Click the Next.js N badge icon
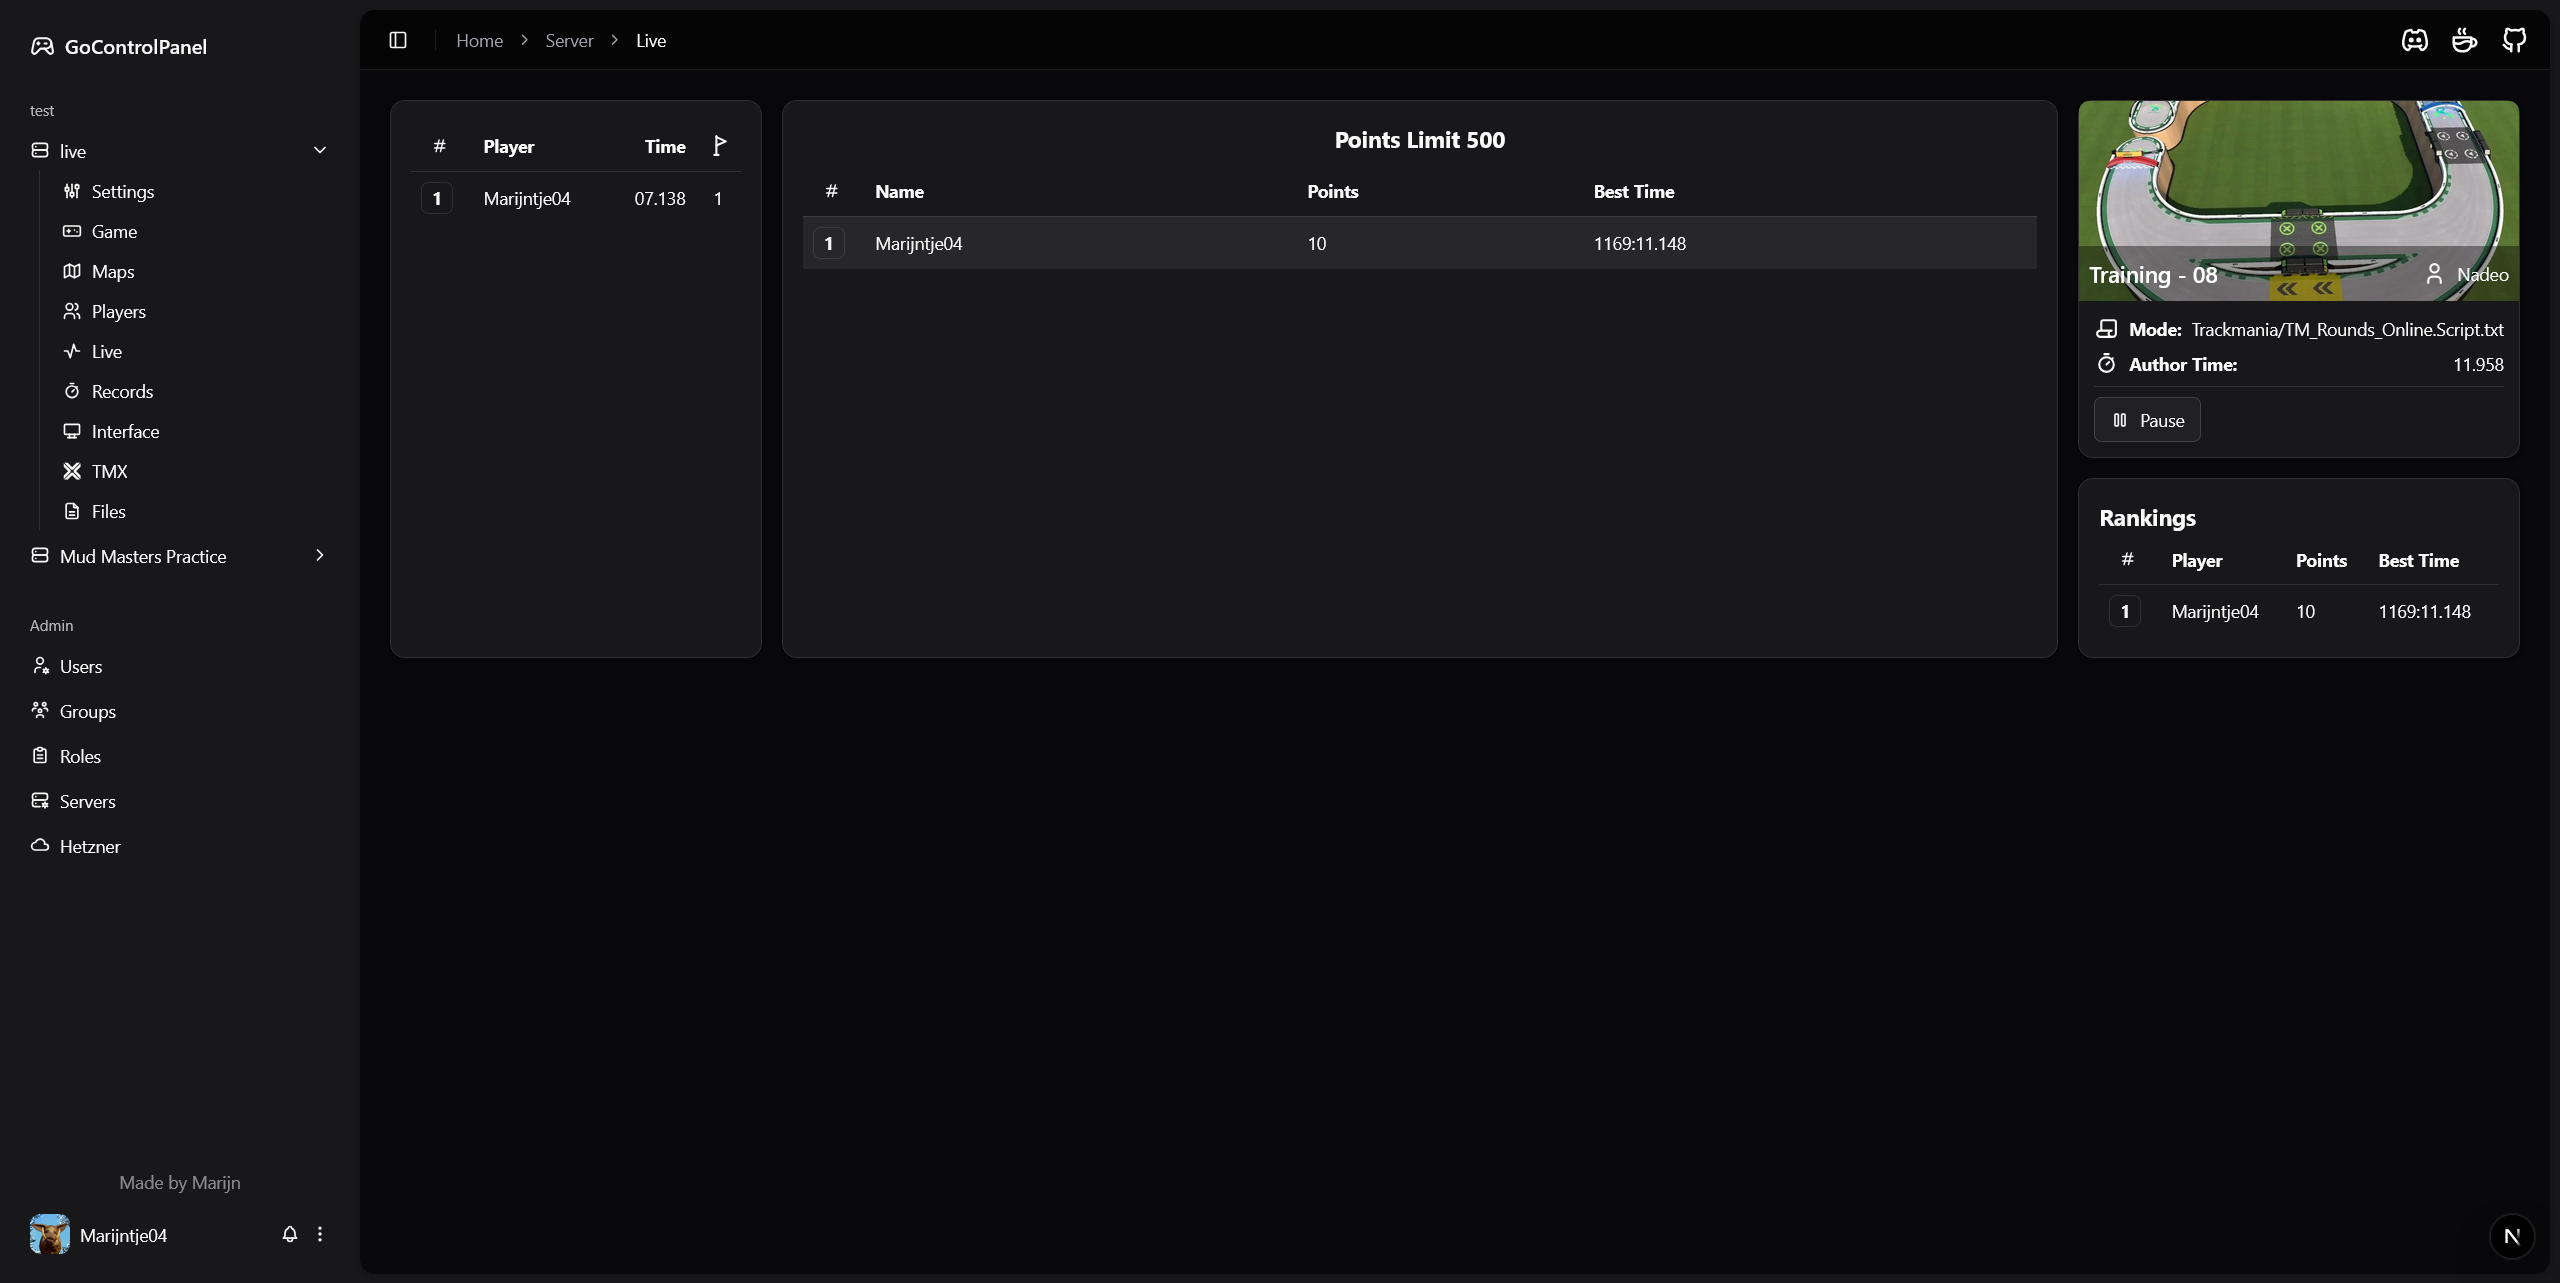 click(x=2511, y=1236)
